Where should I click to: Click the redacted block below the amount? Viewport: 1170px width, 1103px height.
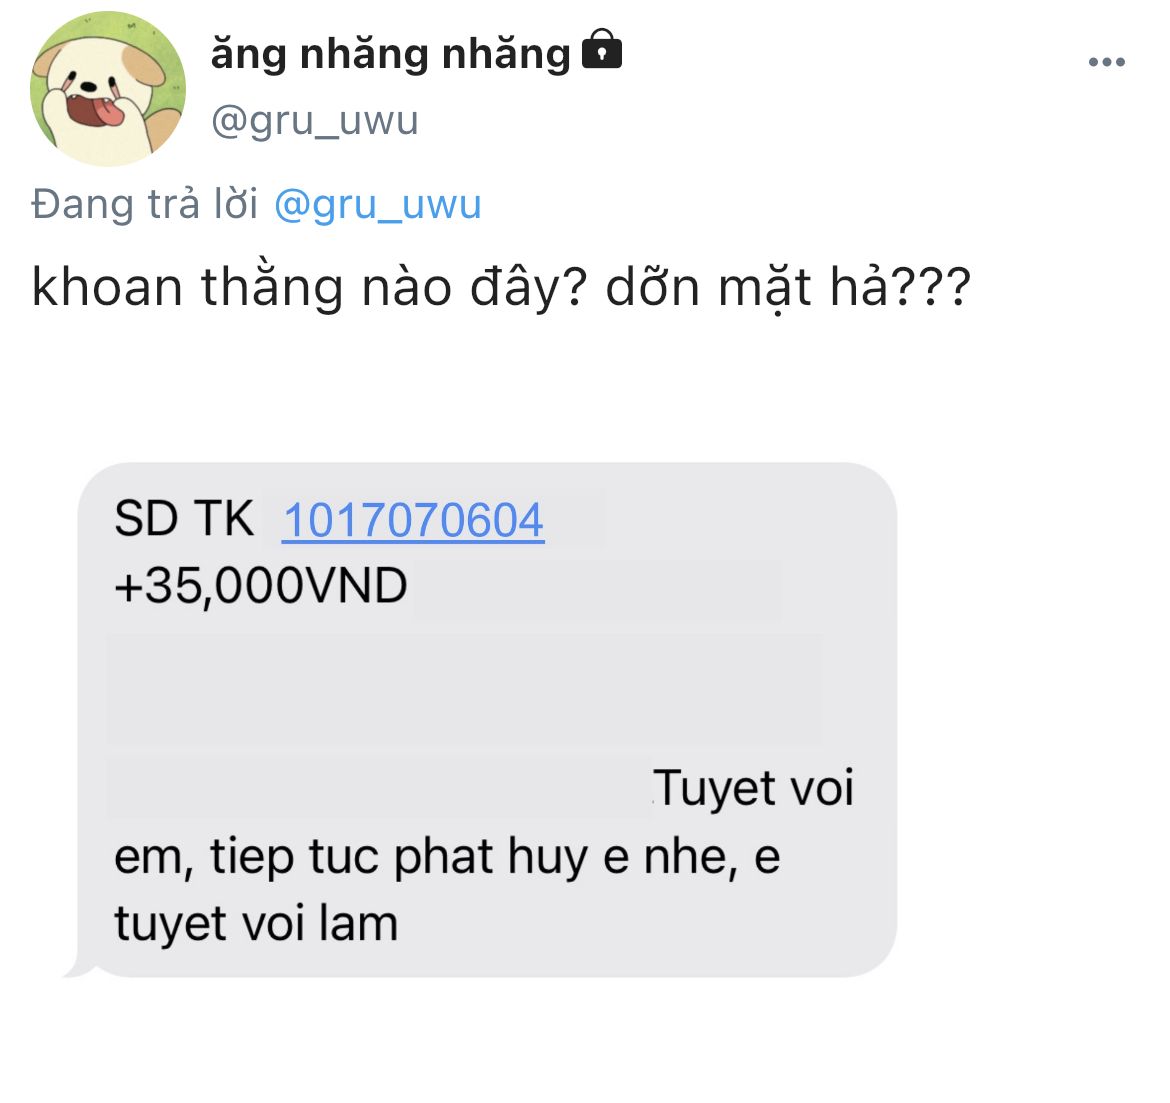pyautogui.click(x=463, y=690)
